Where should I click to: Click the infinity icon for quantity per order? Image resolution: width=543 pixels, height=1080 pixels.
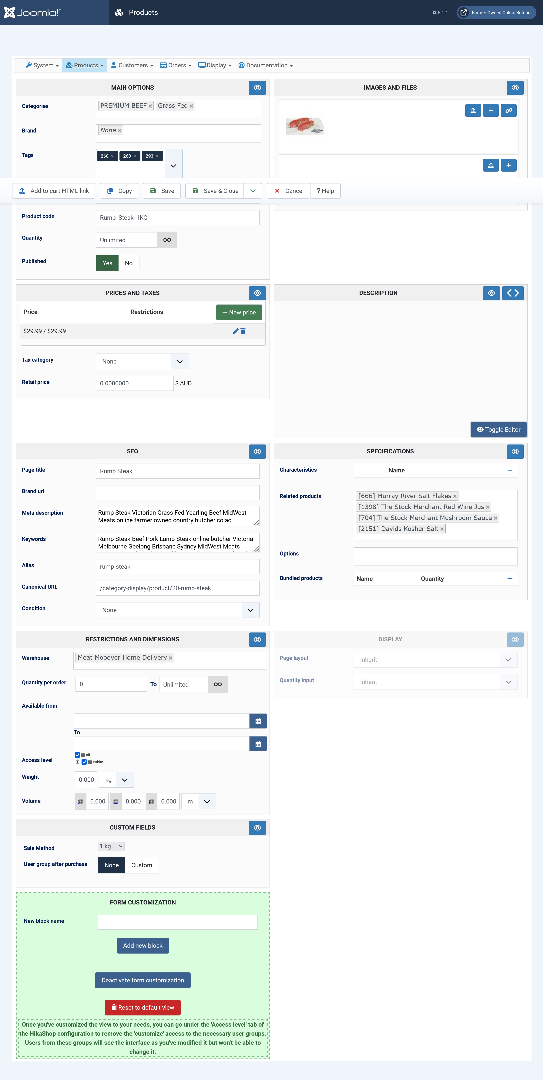pyautogui.click(x=218, y=684)
